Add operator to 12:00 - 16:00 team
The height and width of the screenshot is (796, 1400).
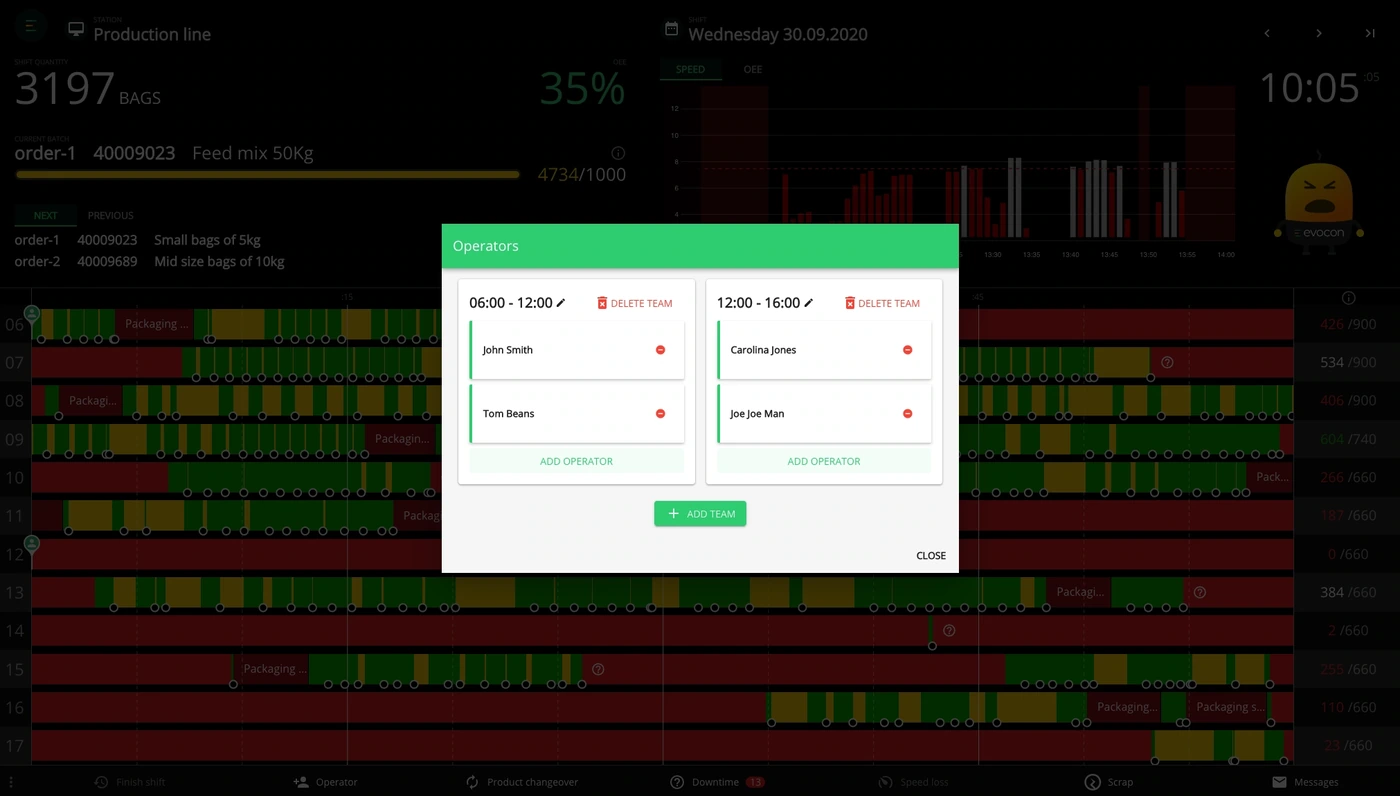[824, 461]
